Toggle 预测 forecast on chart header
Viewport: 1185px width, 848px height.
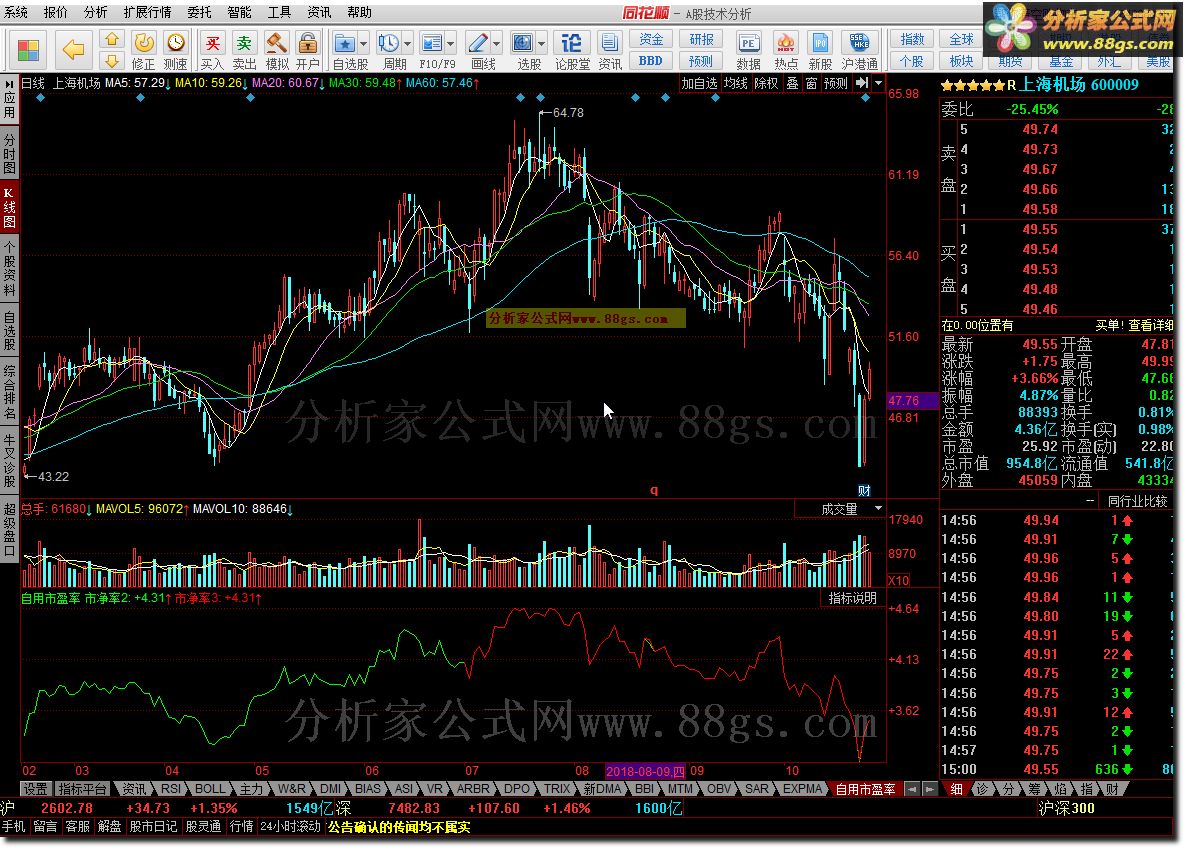pos(836,83)
